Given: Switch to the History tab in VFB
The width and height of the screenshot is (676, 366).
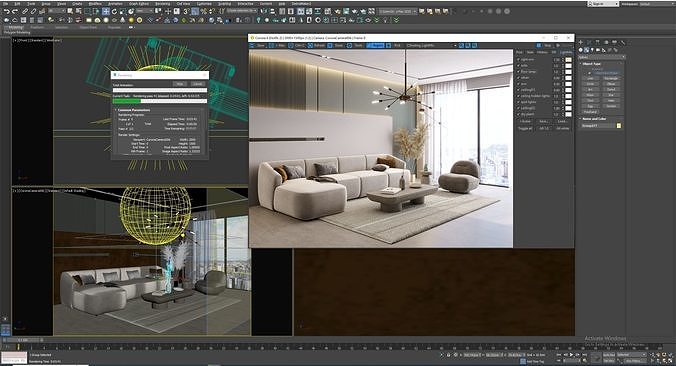Looking at the screenshot, I should [542, 52].
